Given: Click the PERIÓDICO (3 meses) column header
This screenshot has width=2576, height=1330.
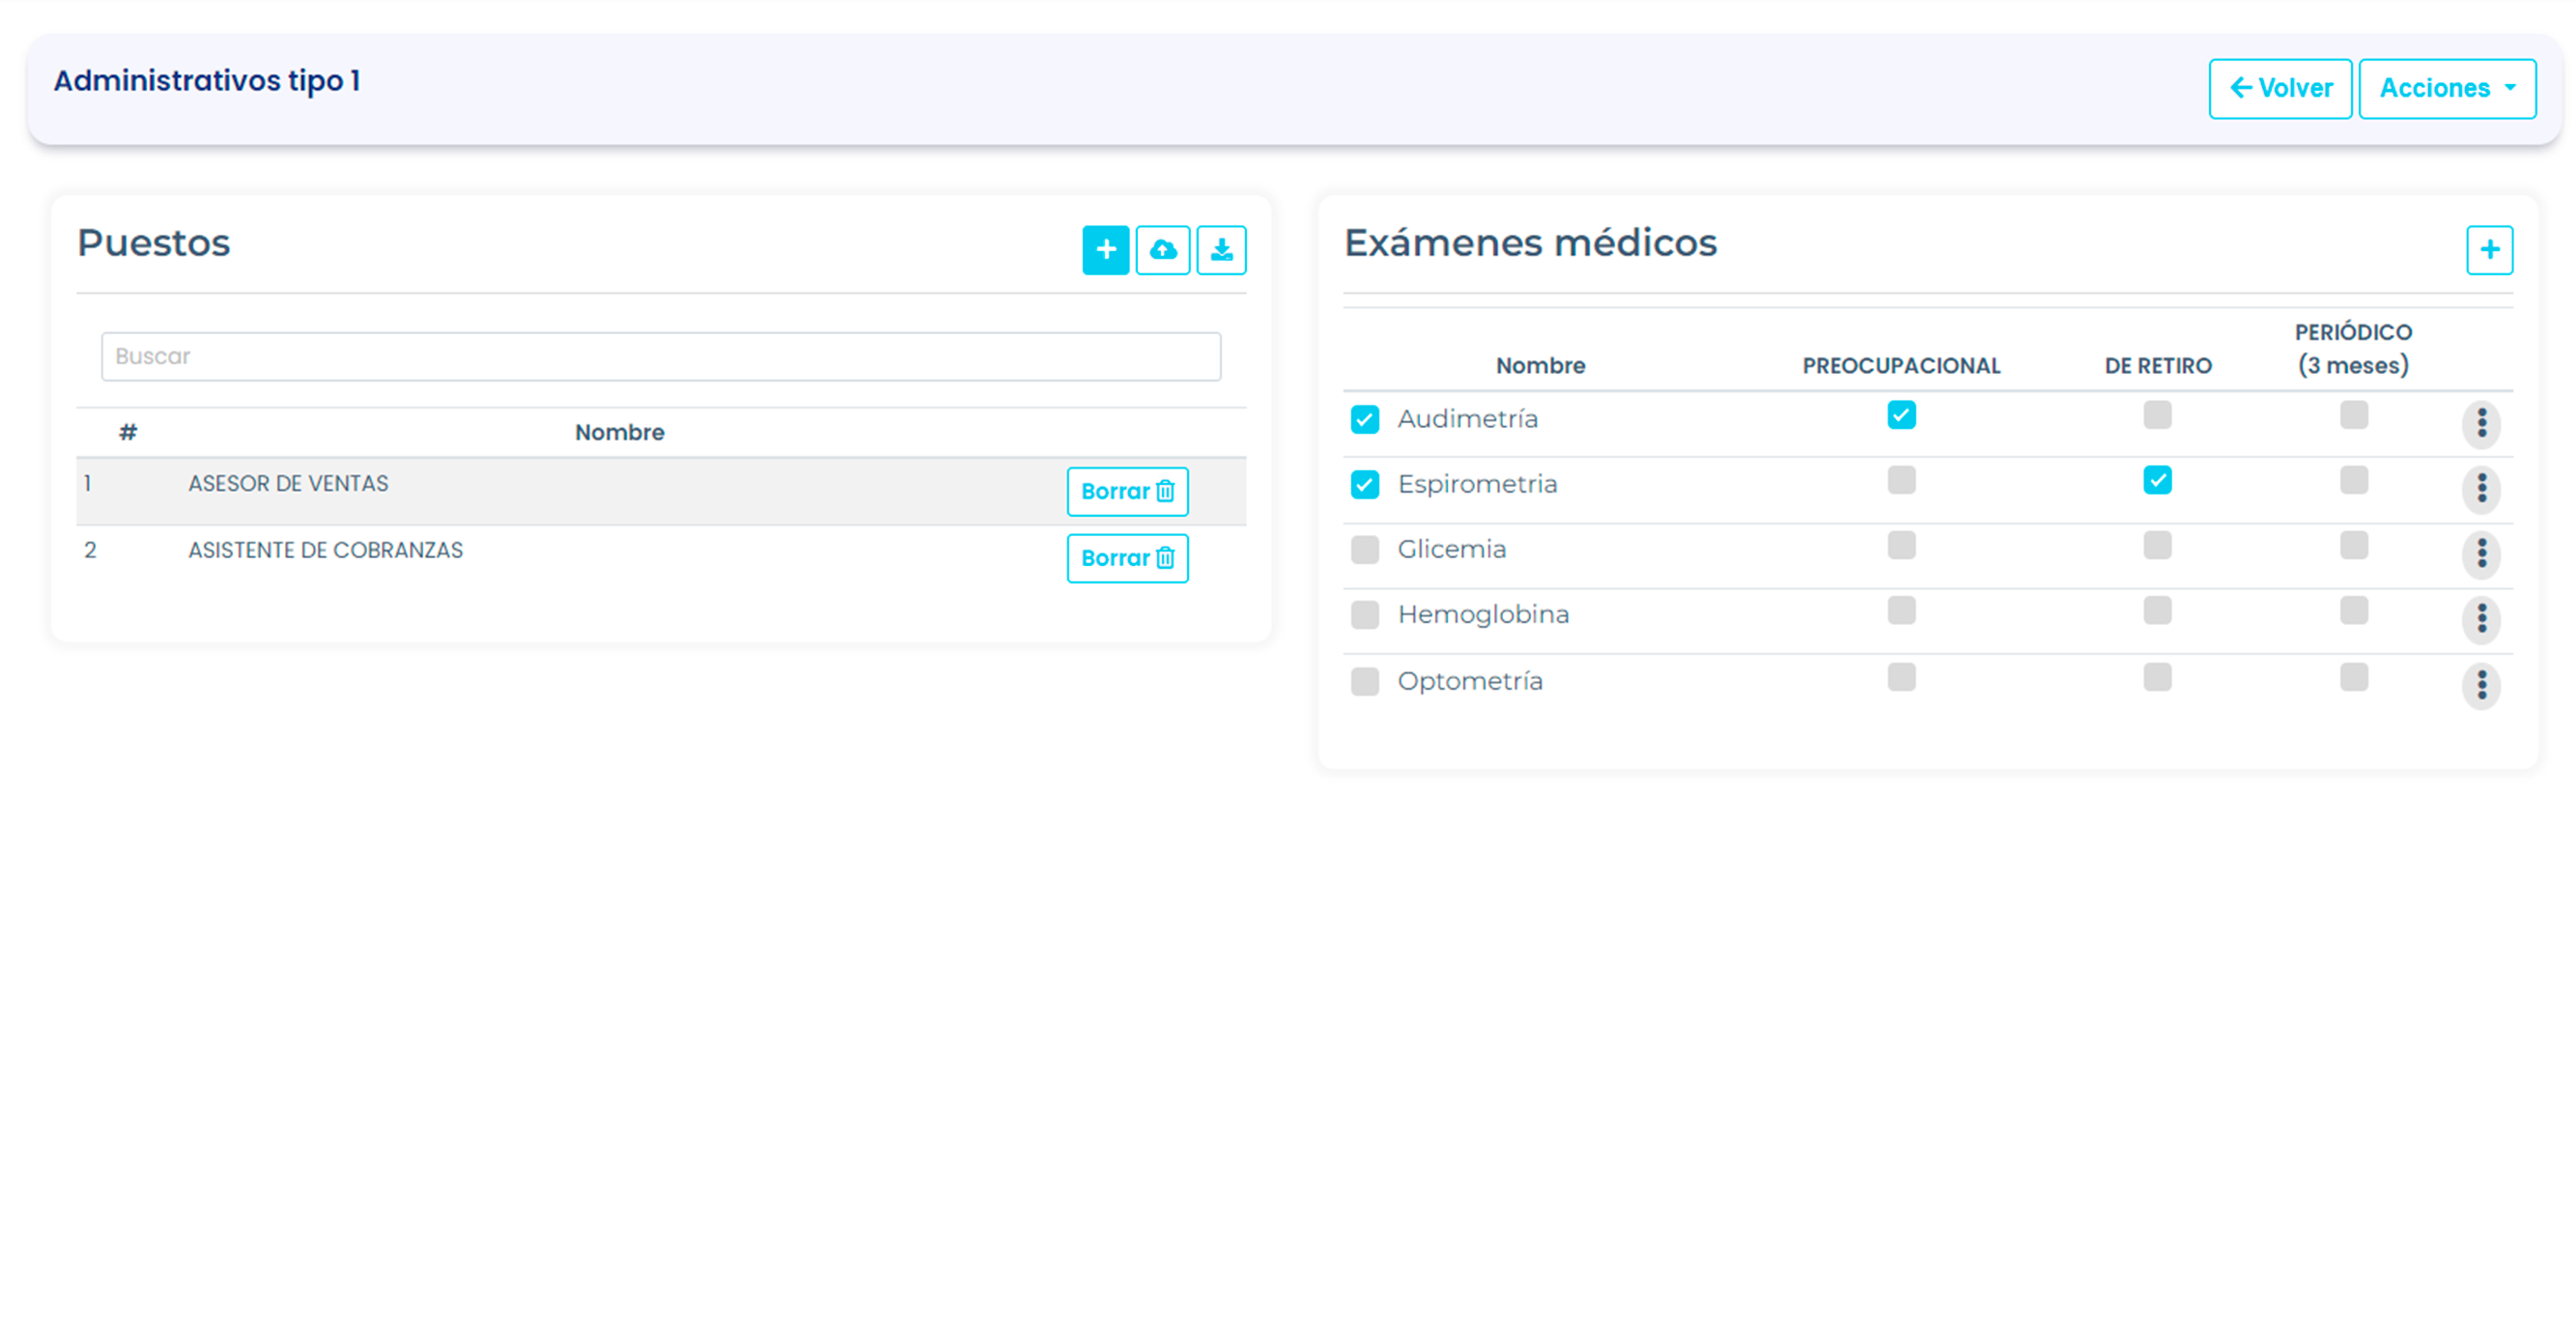Looking at the screenshot, I should click(x=2353, y=349).
